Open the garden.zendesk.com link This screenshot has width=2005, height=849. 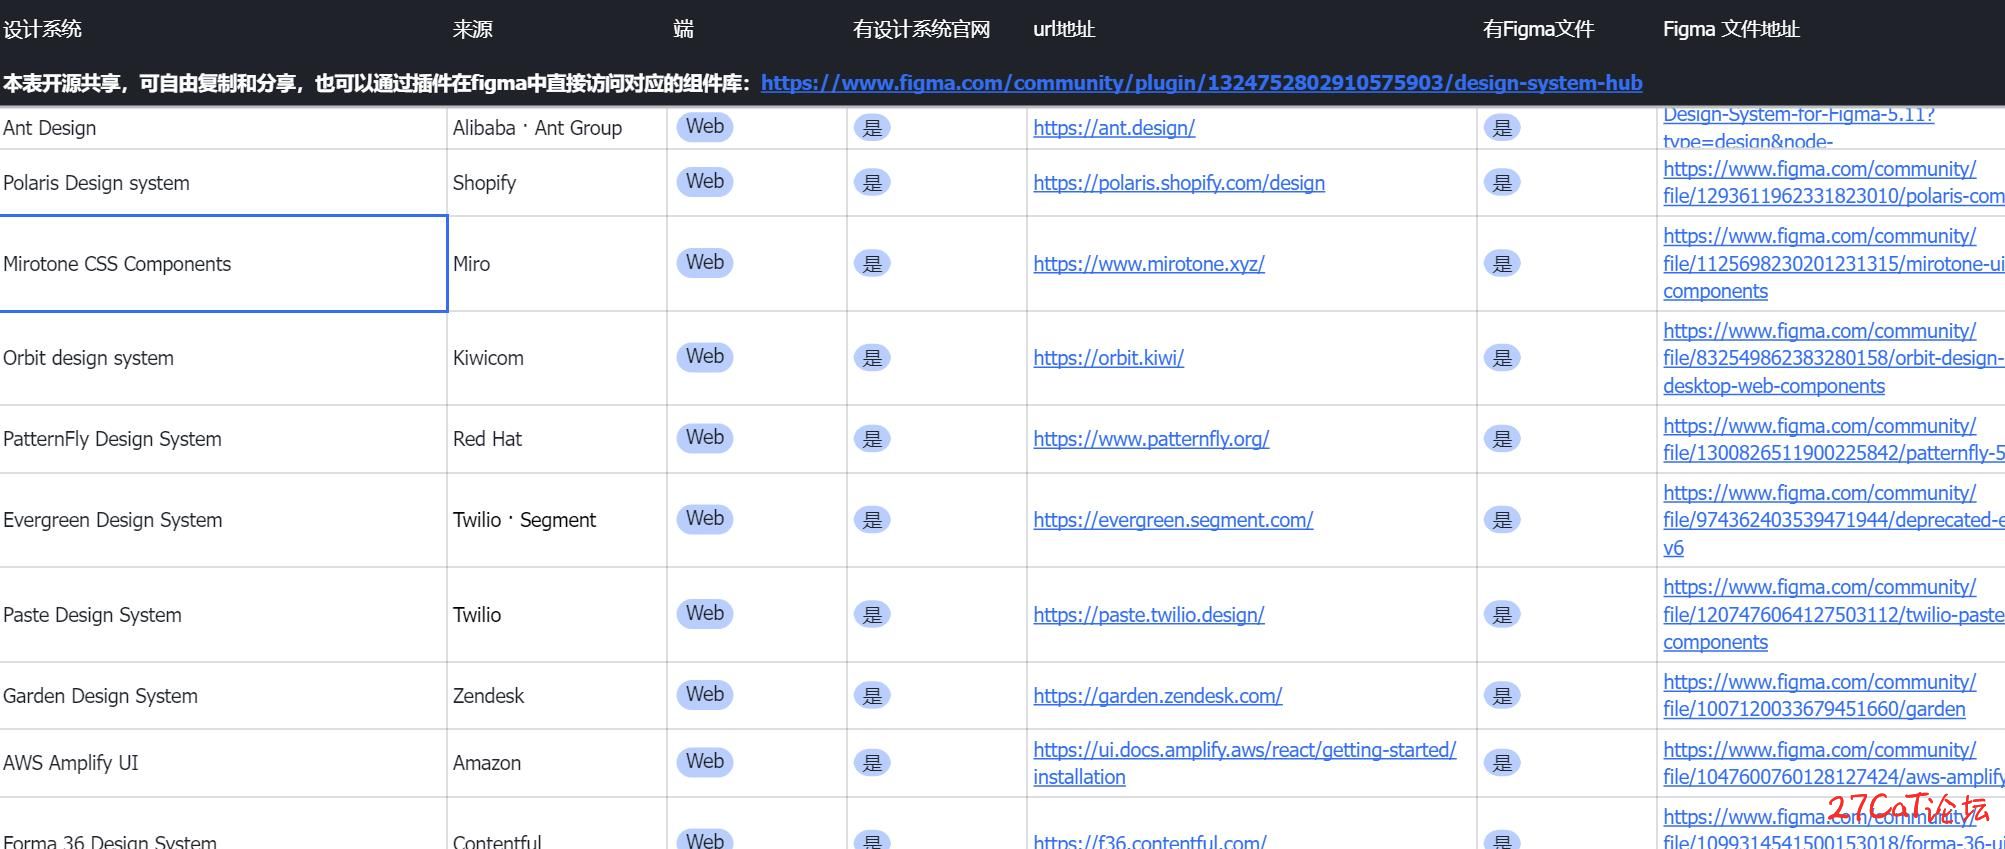click(x=1157, y=696)
